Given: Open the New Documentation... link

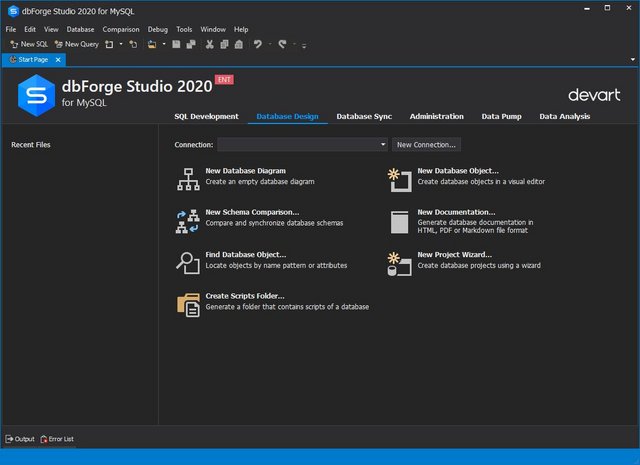Looking at the screenshot, I should [x=456, y=212].
